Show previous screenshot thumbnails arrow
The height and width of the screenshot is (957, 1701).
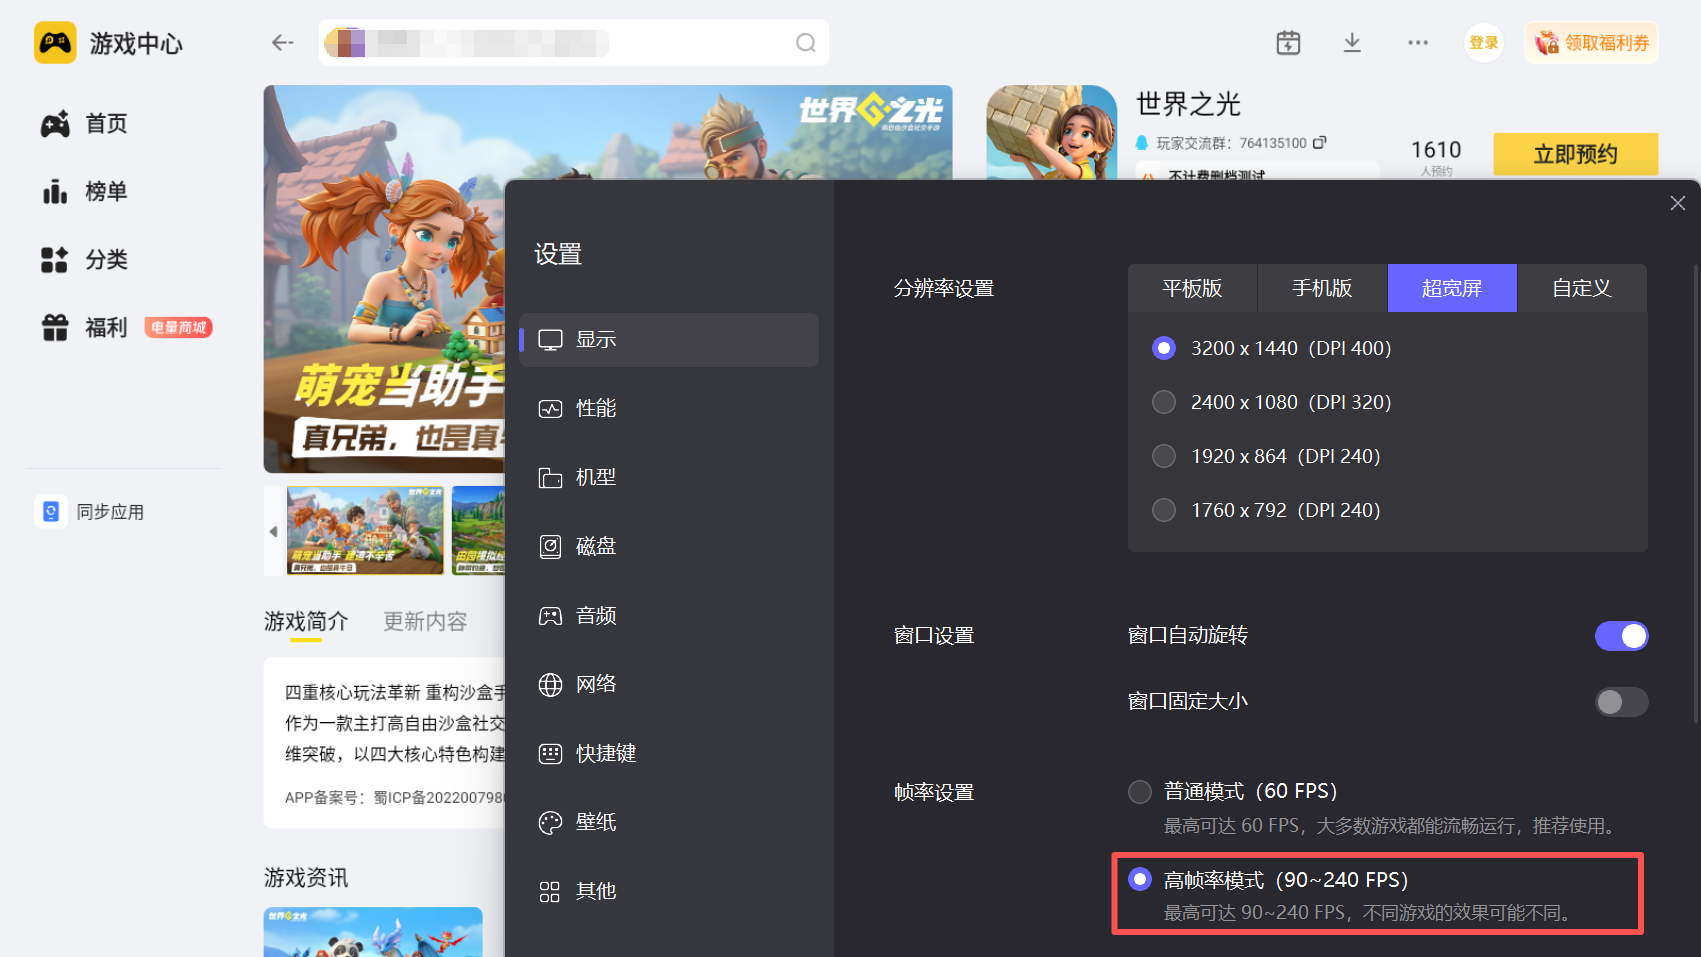(x=273, y=531)
